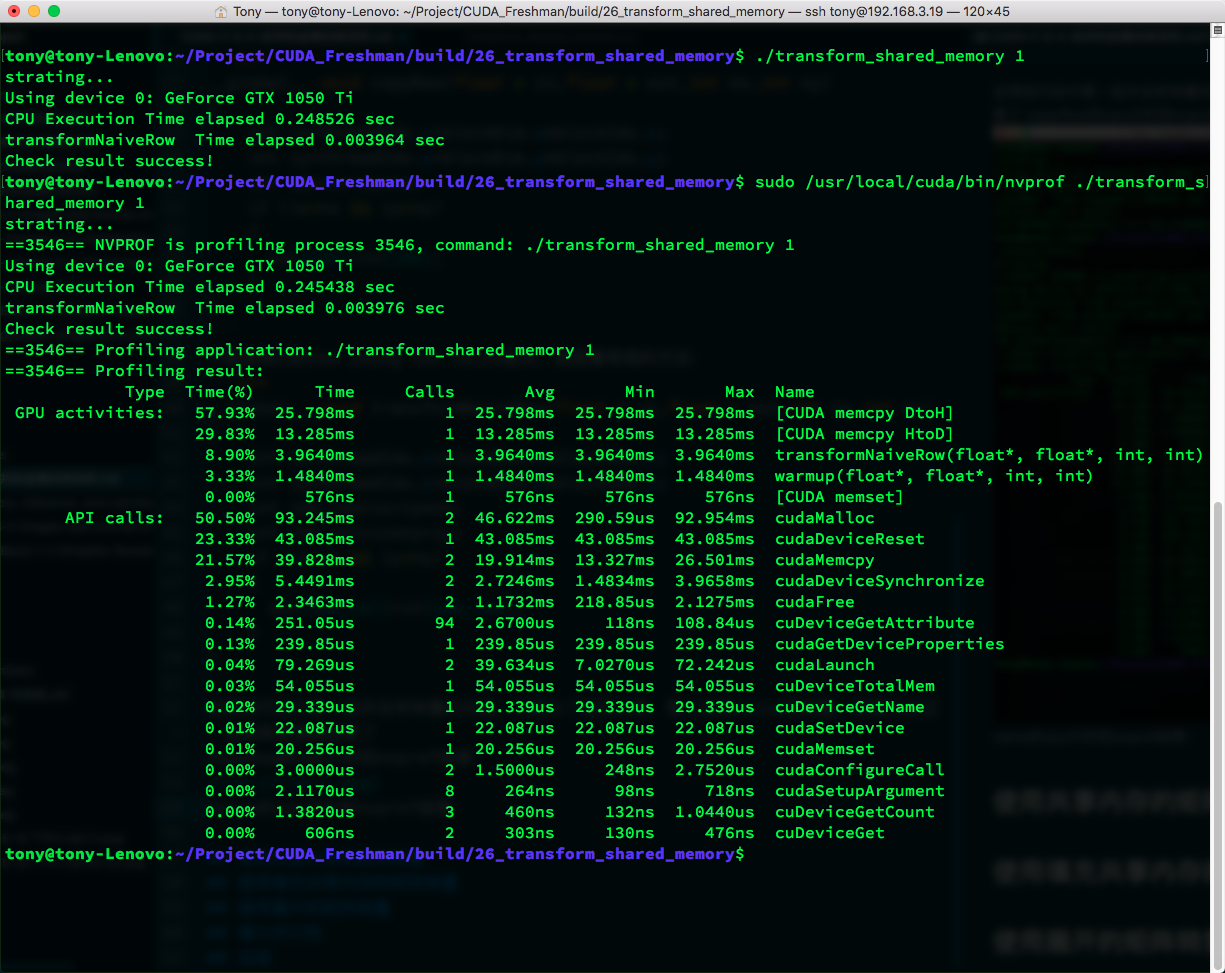1225x973 pixels.
Task: Click the 'Calls' column header
Action: [429, 392]
